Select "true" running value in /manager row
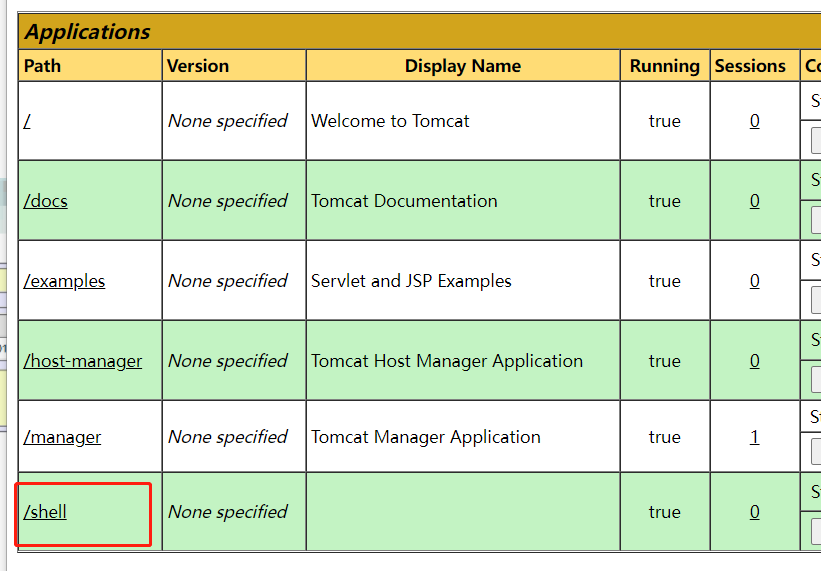 pos(664,437)
